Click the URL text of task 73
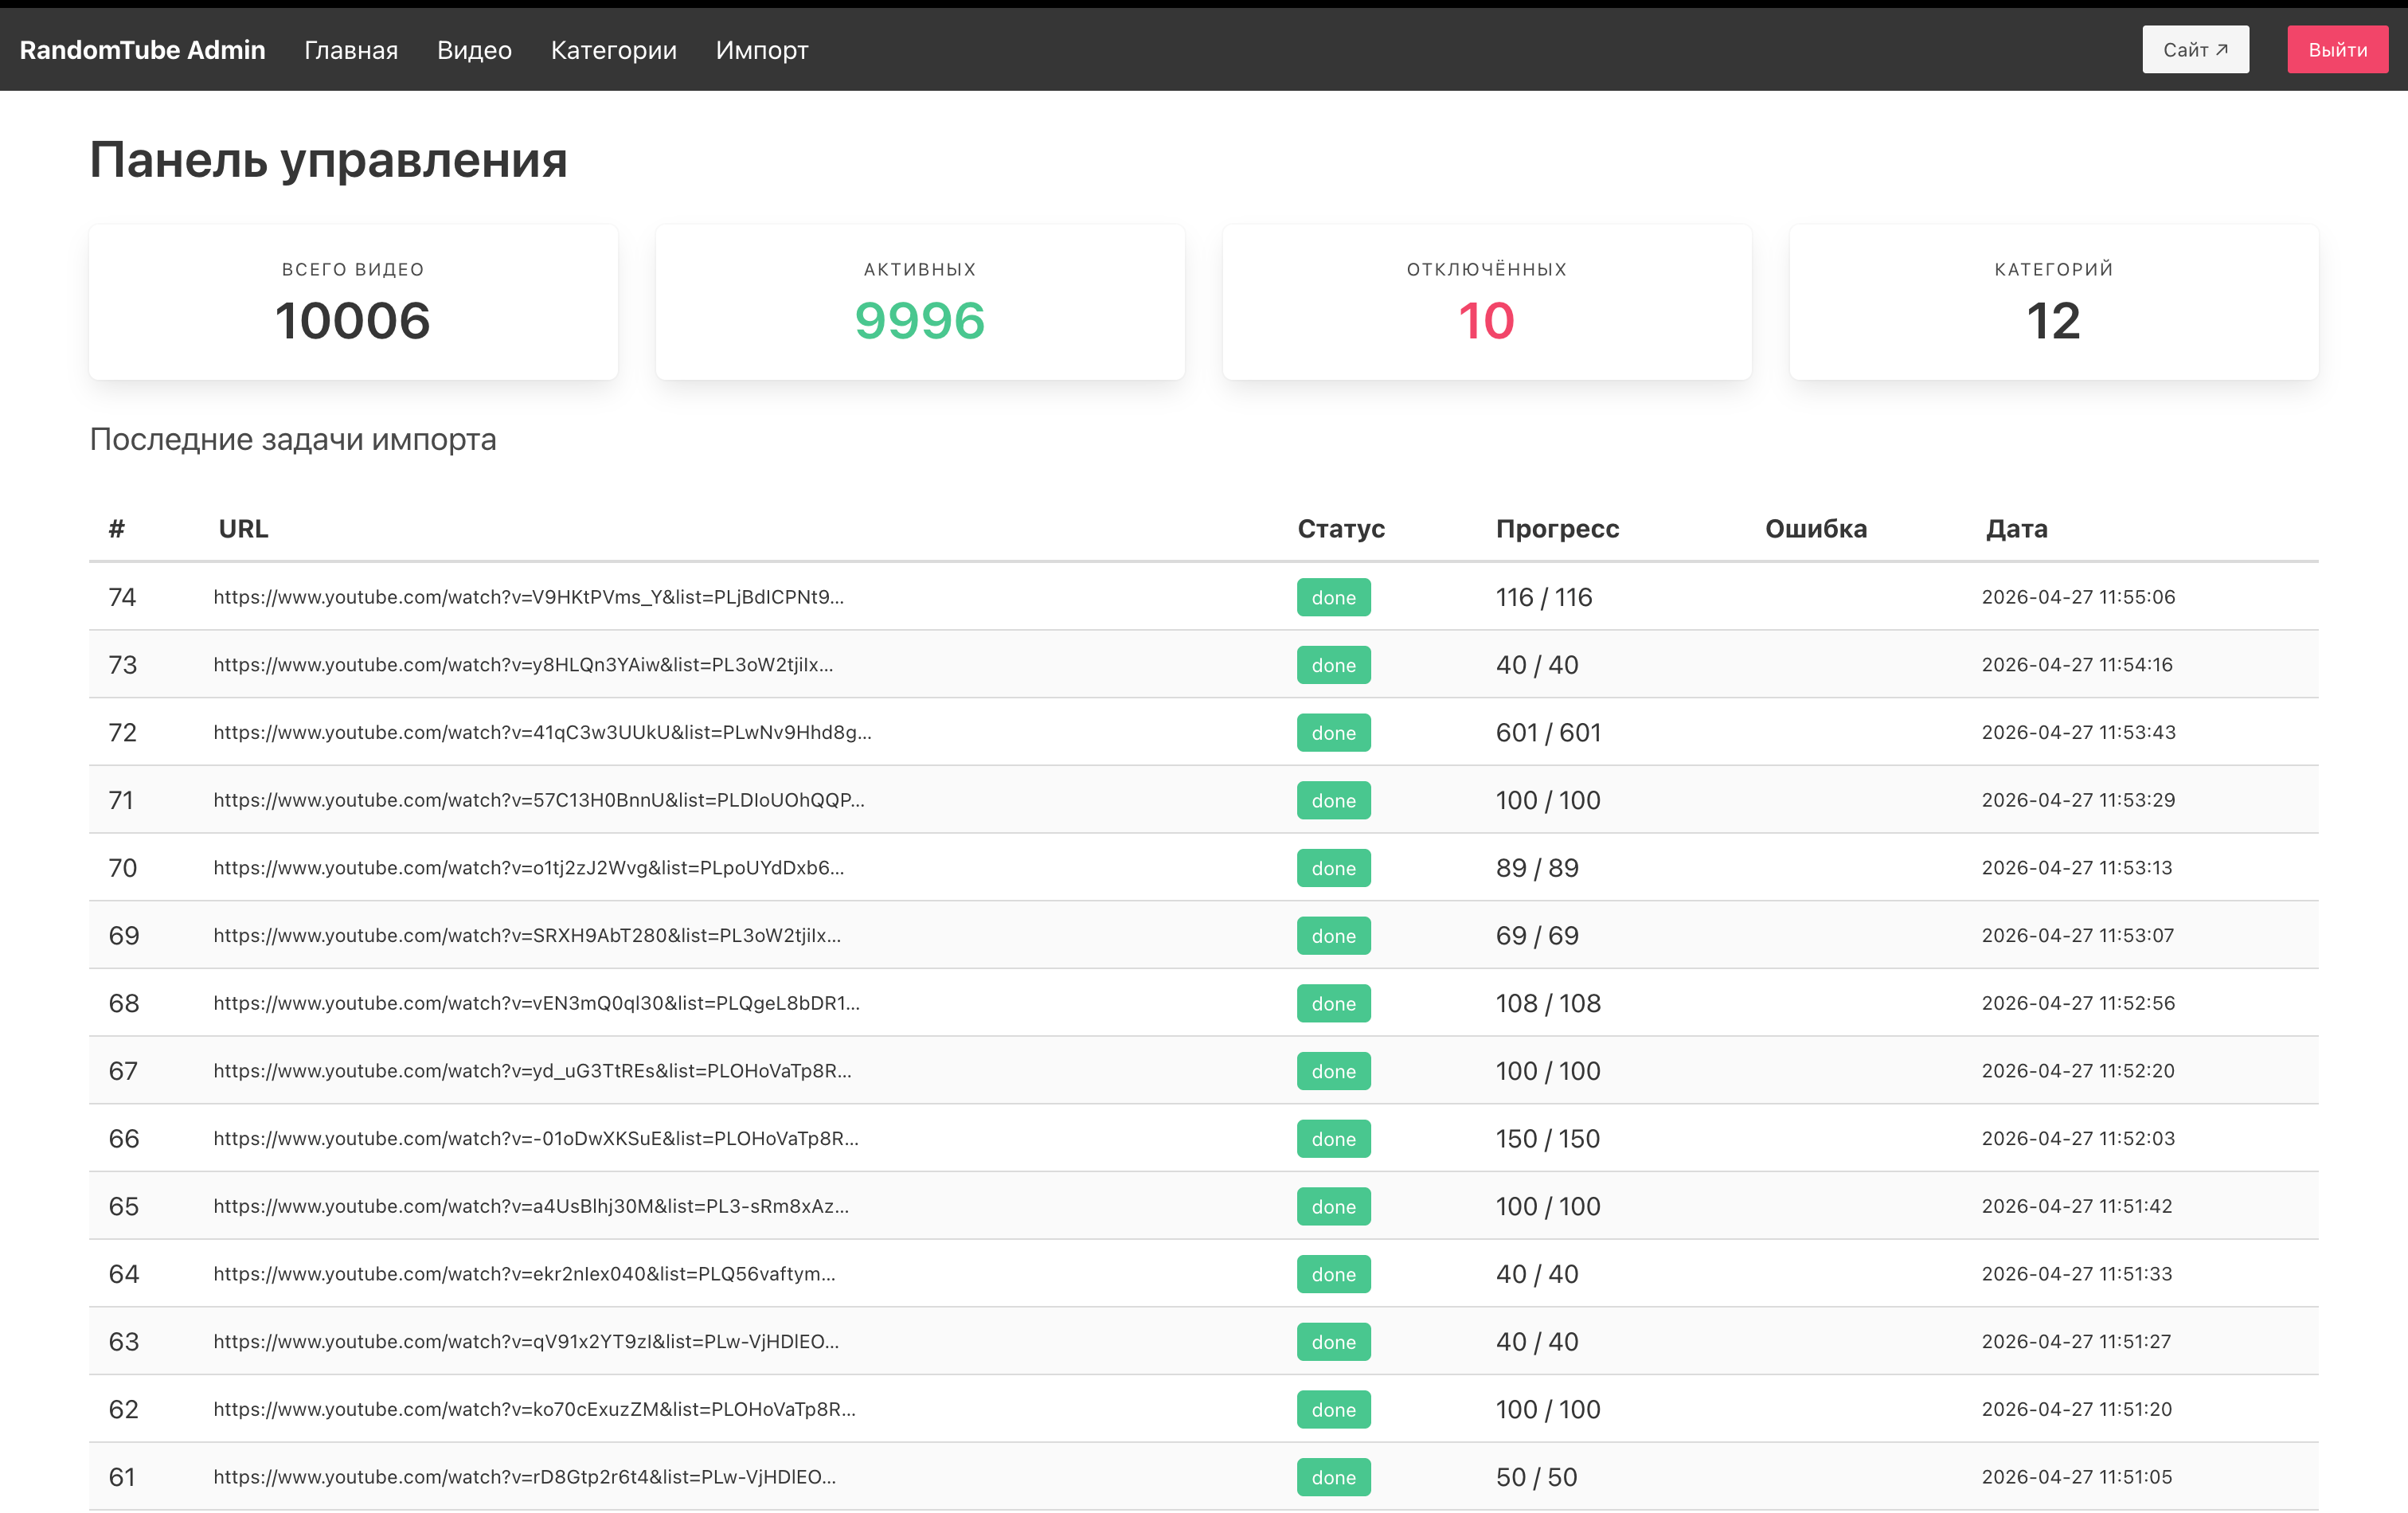This screenshot has height=1513, width=2408. point(523,665)
